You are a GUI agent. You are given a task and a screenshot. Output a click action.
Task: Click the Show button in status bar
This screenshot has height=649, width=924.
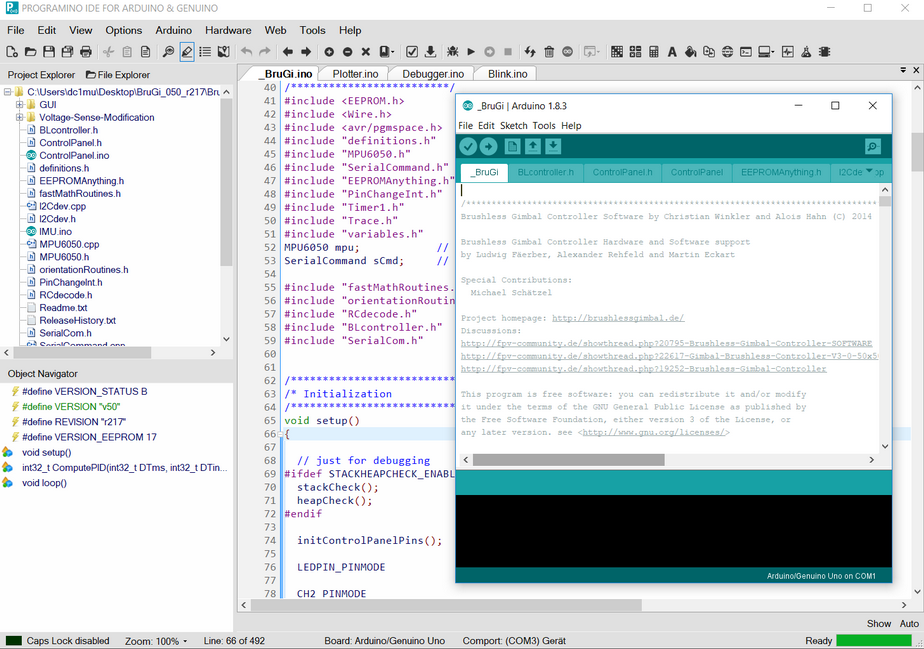(x=879, y=623)
